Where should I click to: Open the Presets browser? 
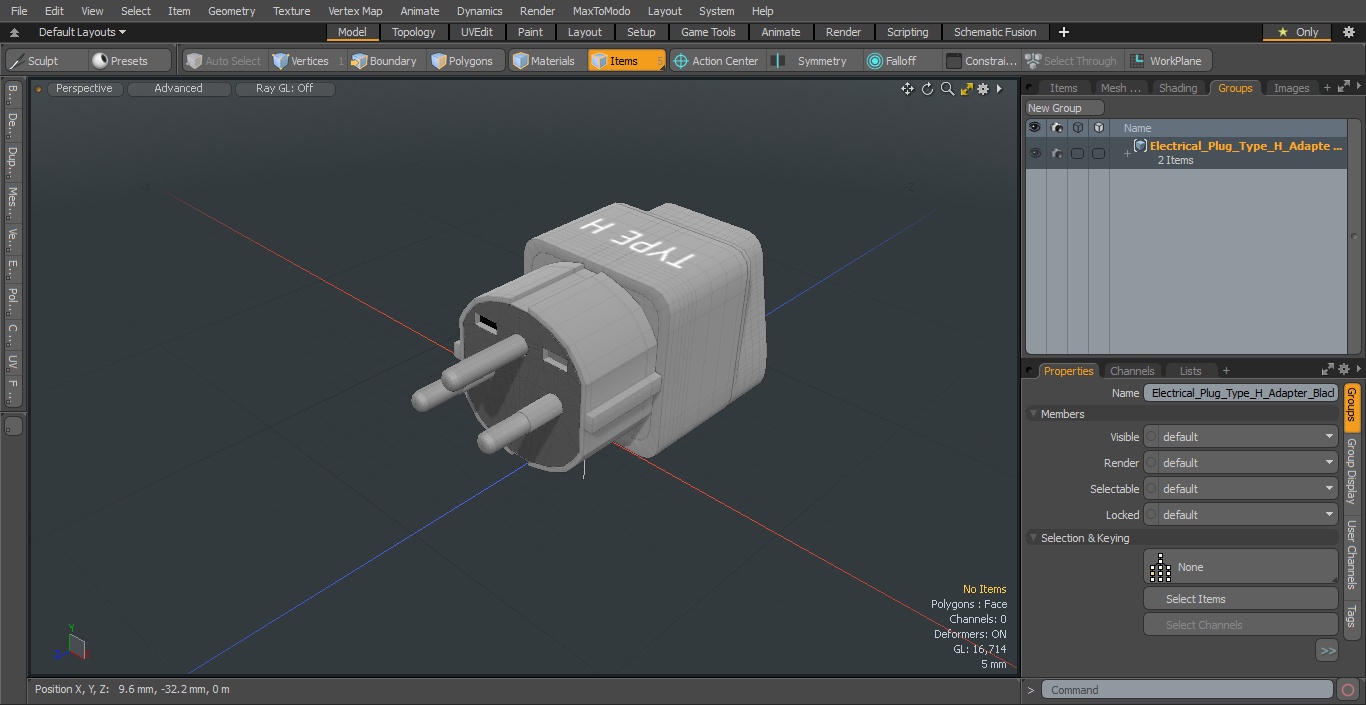(x=130, y=61)
